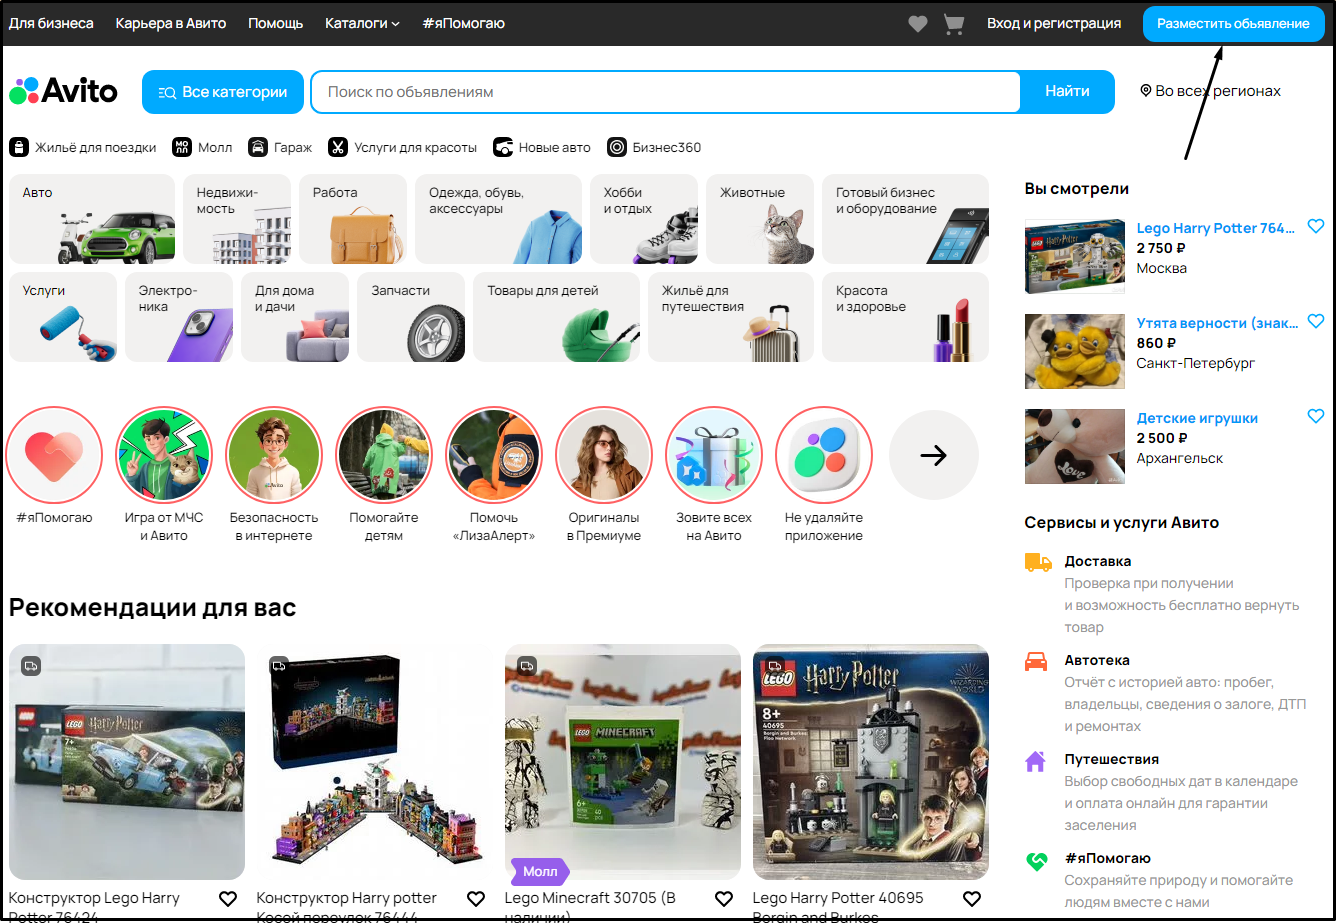The image size is (1336, 923).
Task: Open Помощь in top menu
Action: 276,23
